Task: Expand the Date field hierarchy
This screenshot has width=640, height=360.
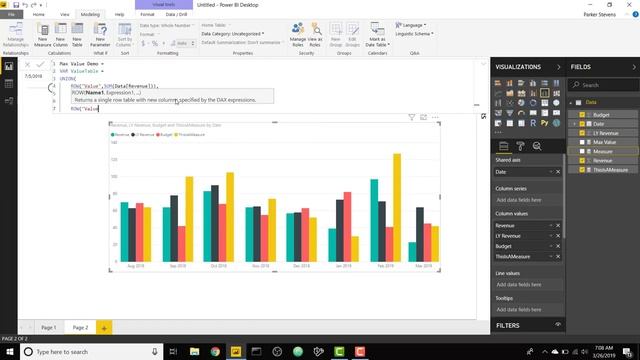Action: pos(575,124)
